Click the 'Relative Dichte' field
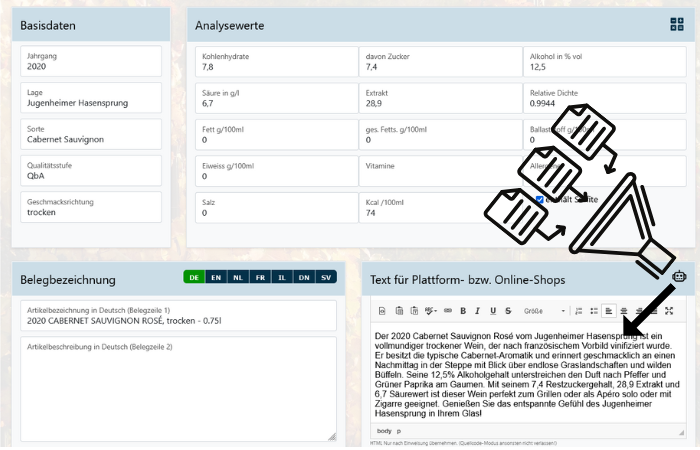Image resolution: width=700 pixels, height=450 pixels. click(x=604, y=98)
